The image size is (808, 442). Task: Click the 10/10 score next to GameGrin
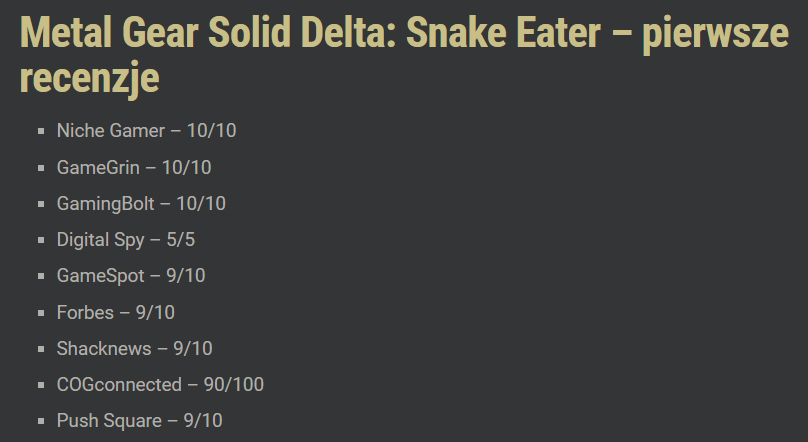(186, 167)
